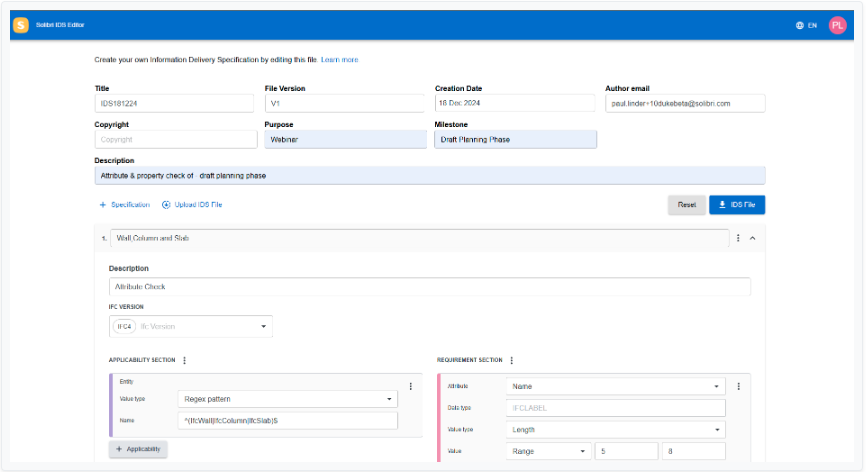Open the Entity facet three-dot menu
The image size is (866, 472).
[410, 386]
